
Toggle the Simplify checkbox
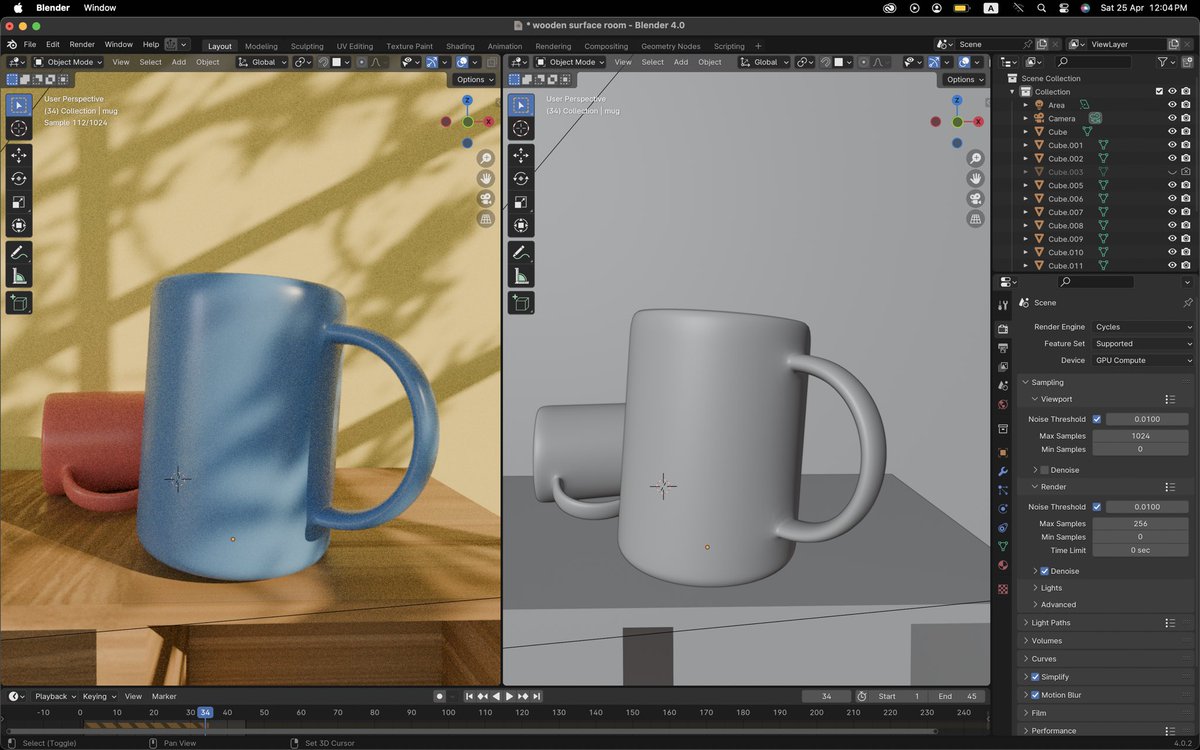pyautogui.click(x=1035, y=677)
